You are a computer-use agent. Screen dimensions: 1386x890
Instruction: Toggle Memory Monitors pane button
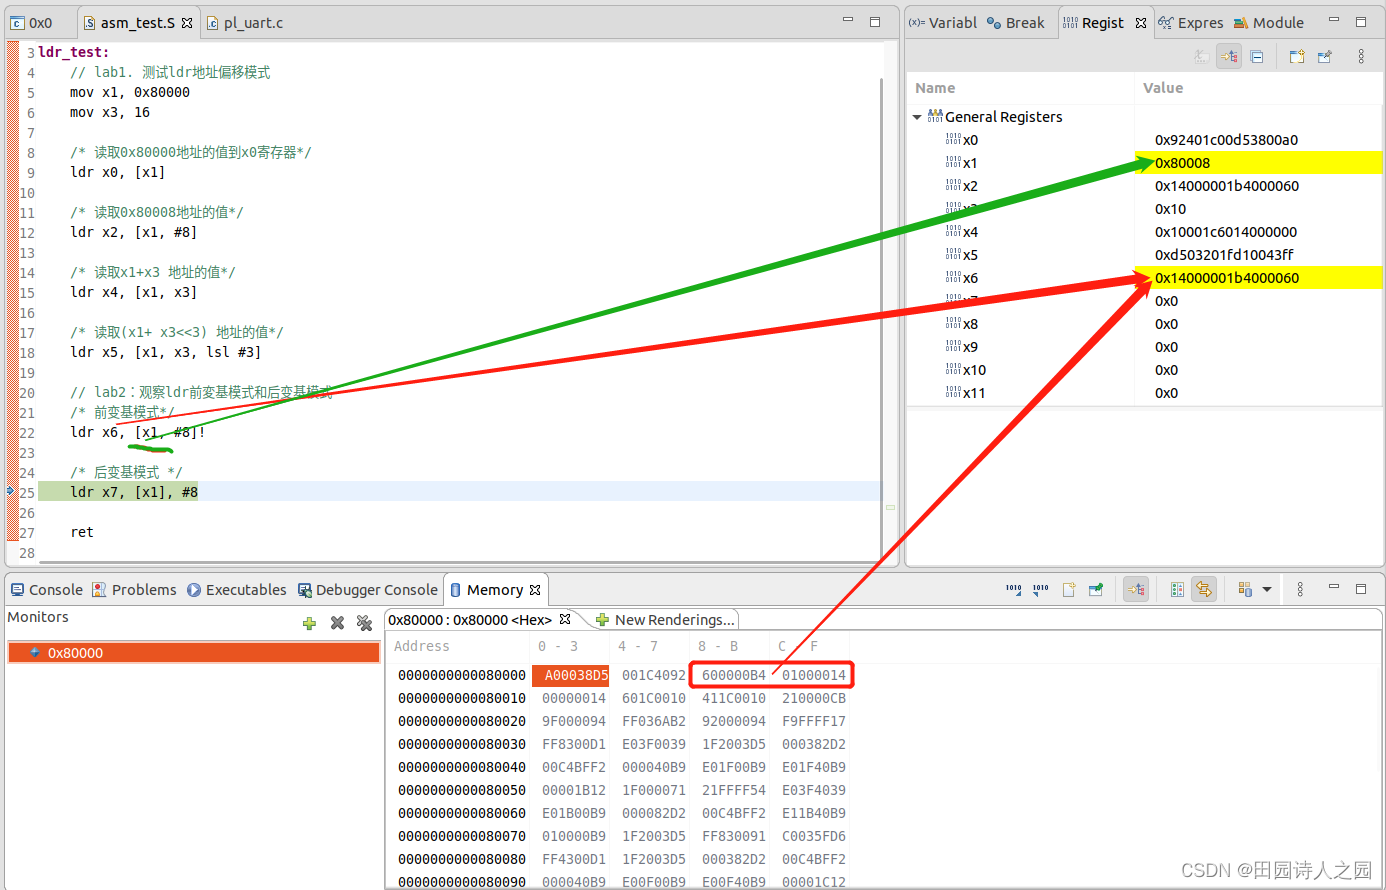coord(1136,590)
